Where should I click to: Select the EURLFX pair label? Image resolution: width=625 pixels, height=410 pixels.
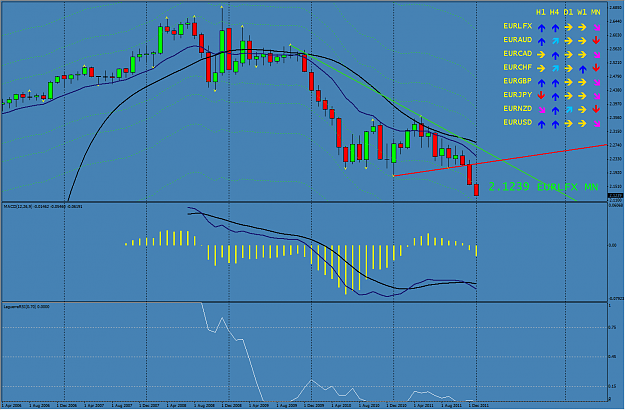click(517, 26)
